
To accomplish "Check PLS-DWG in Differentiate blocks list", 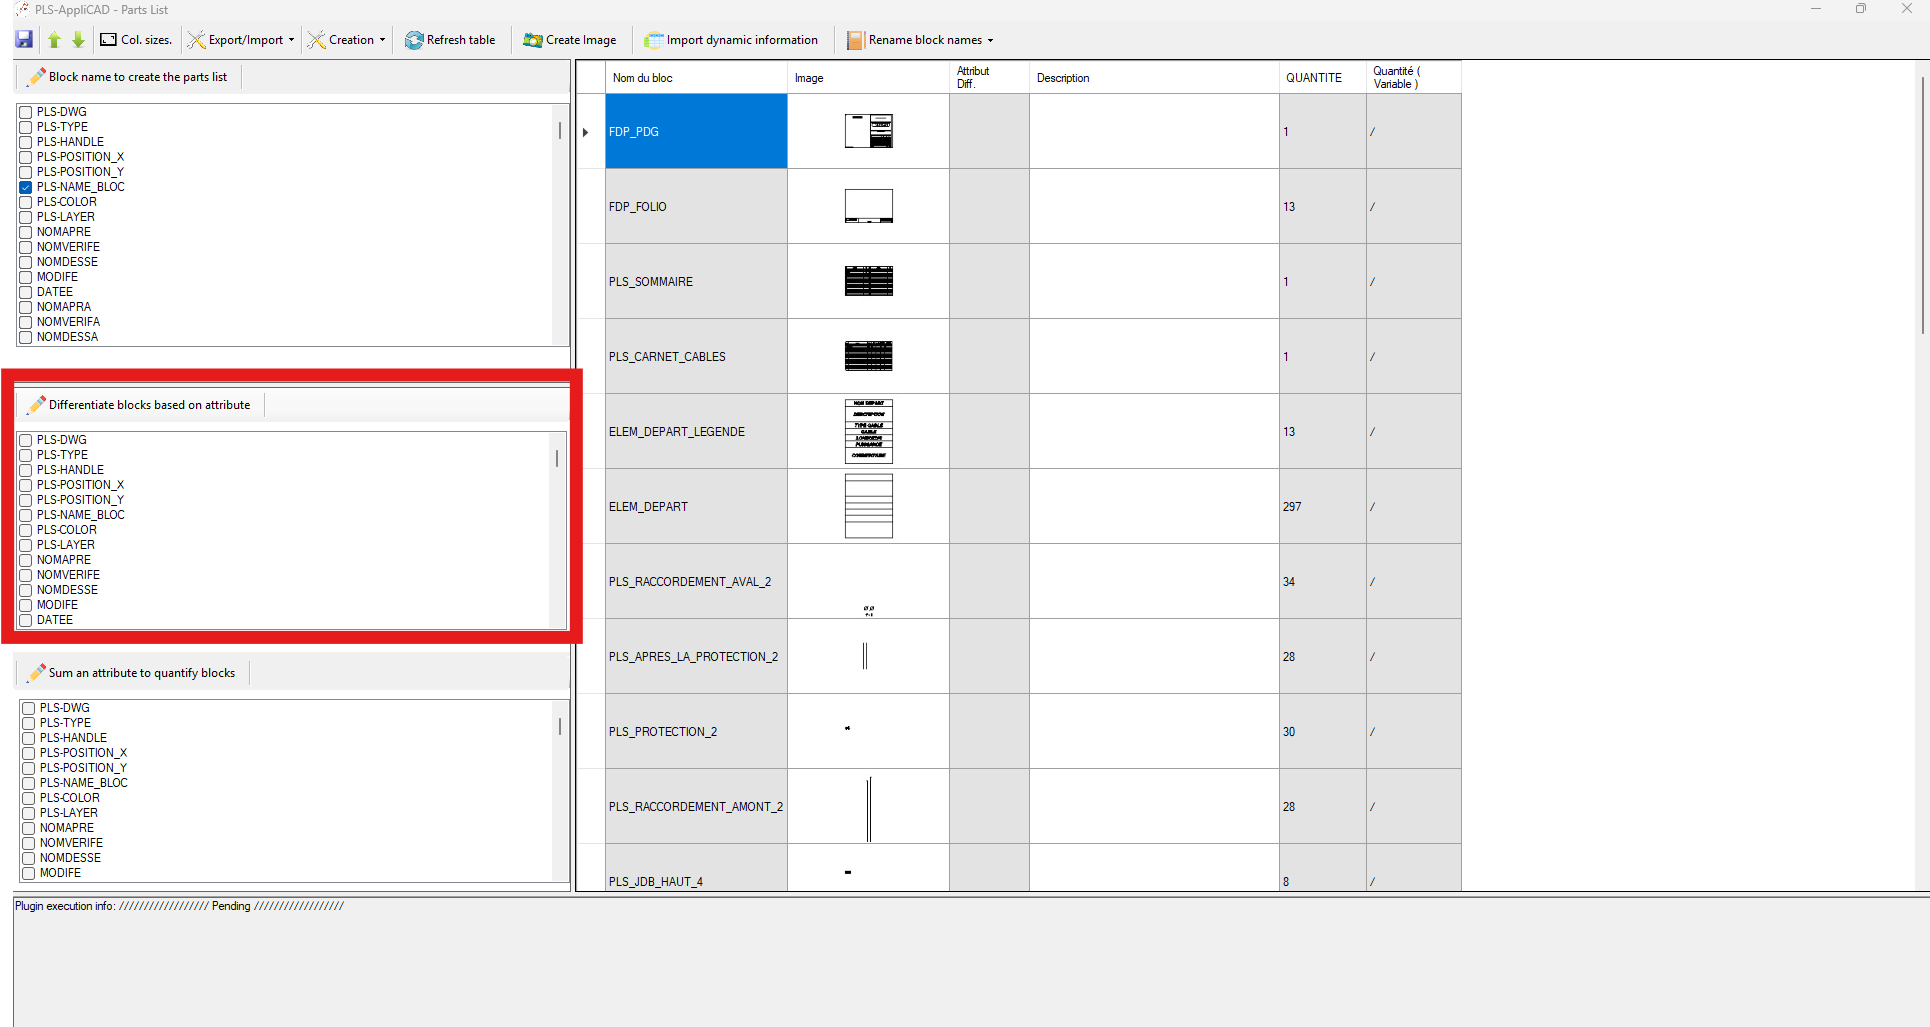I will 26,440.
